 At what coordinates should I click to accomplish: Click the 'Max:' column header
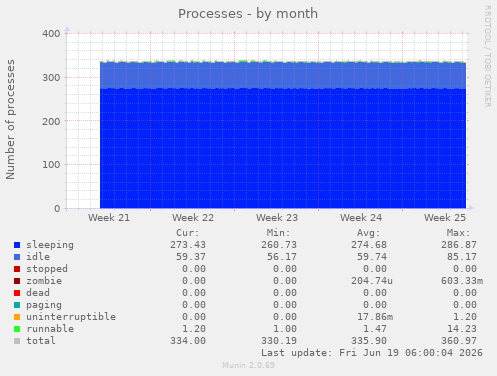coord(458,233)
